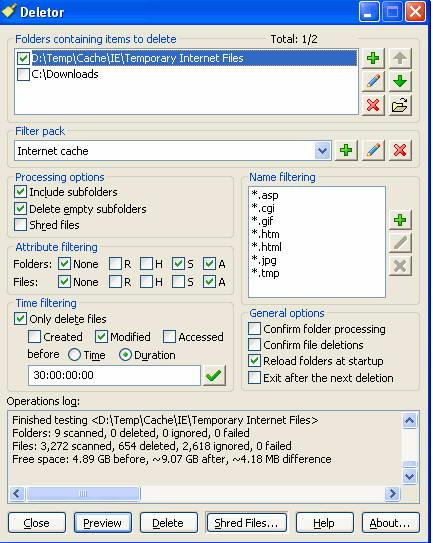Select *.html in name filtering list
Image resolution: width=433 pixels, height=543 pixels.
[266, 247]
